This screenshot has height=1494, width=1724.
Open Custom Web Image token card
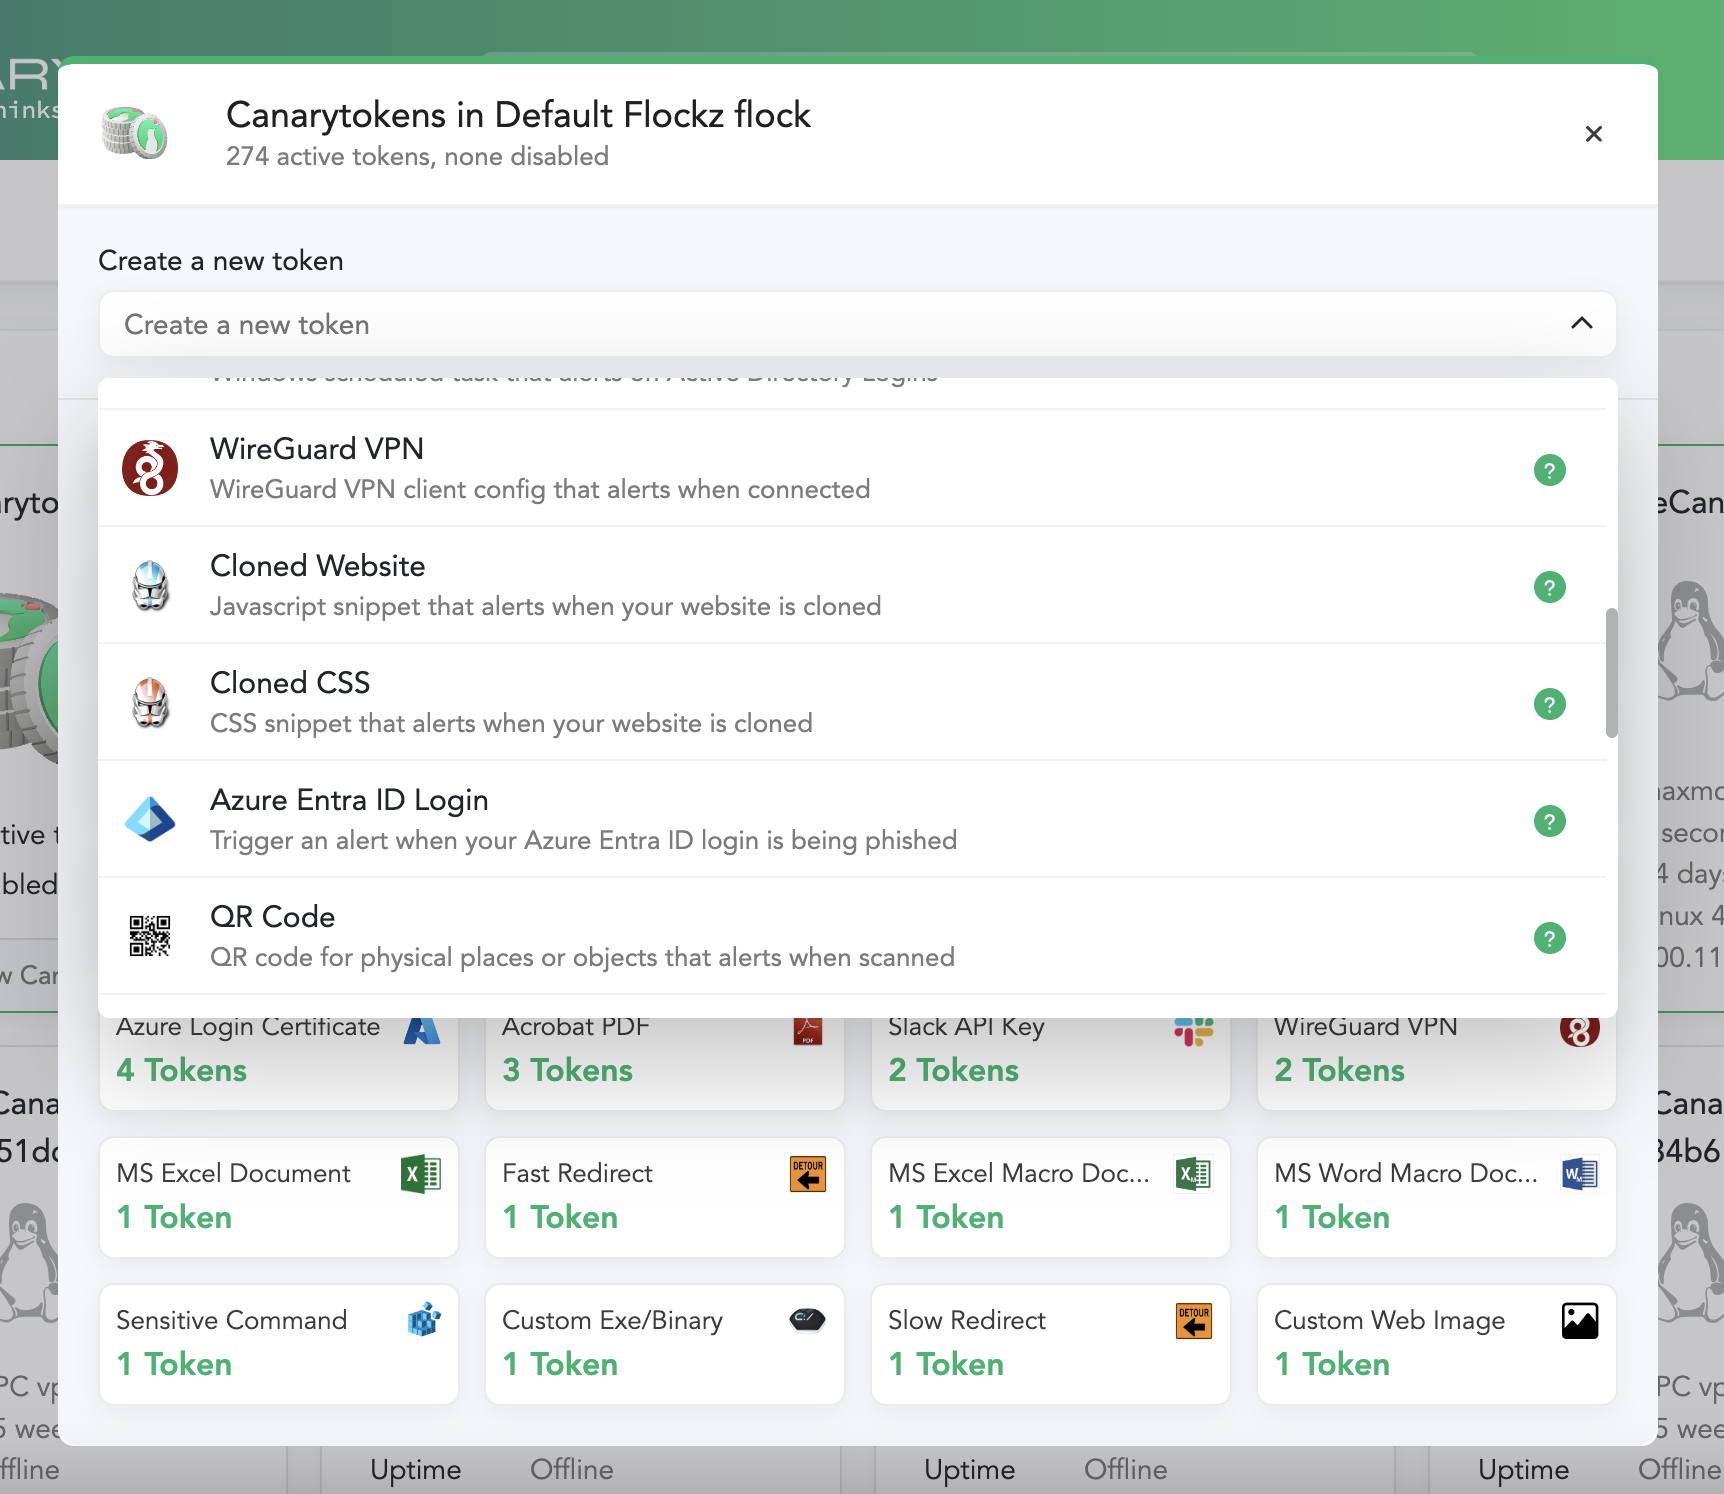(1436, 1343)
